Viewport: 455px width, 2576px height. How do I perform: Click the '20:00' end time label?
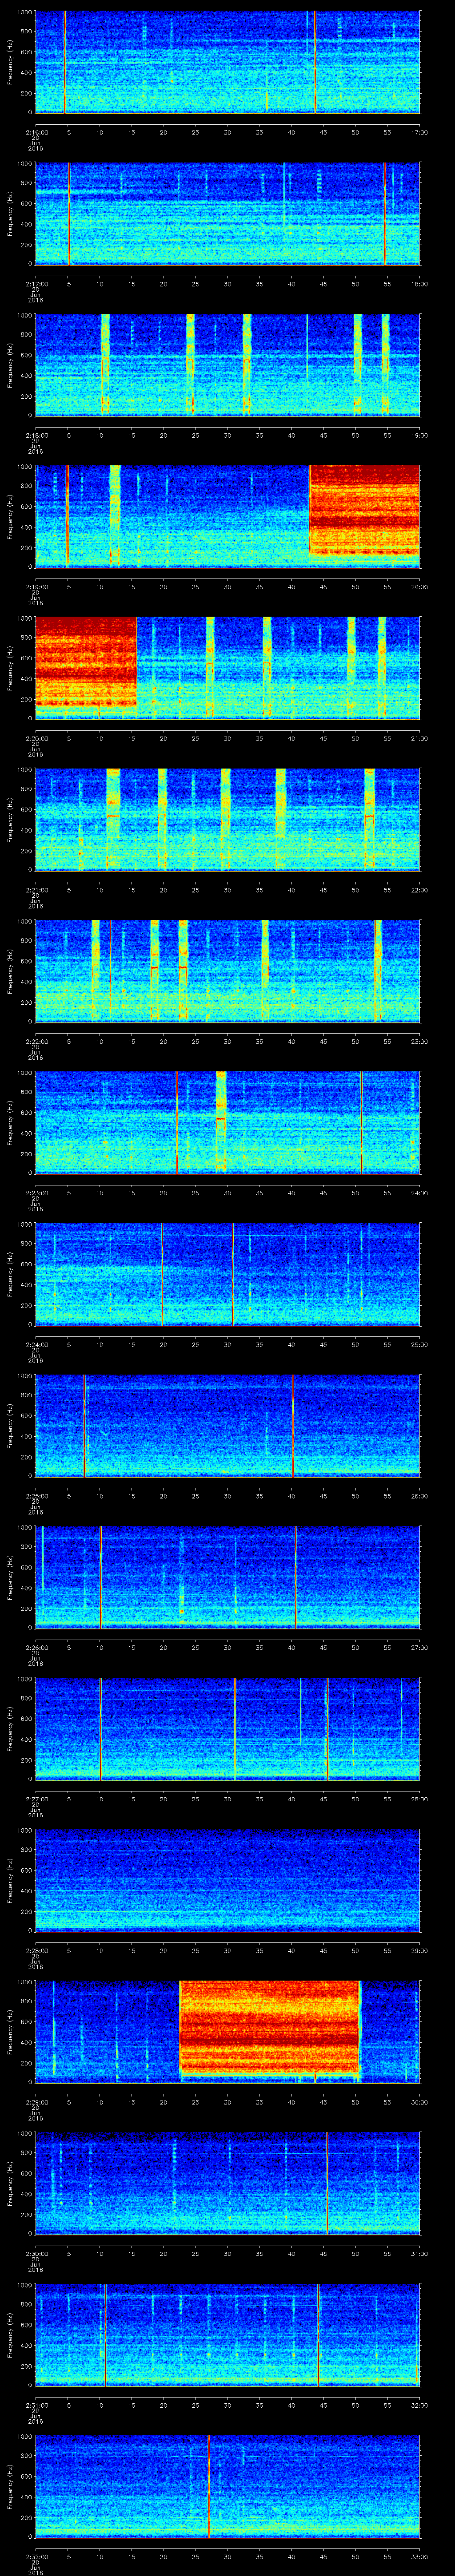pyautogui.click(x=419, y=587)
